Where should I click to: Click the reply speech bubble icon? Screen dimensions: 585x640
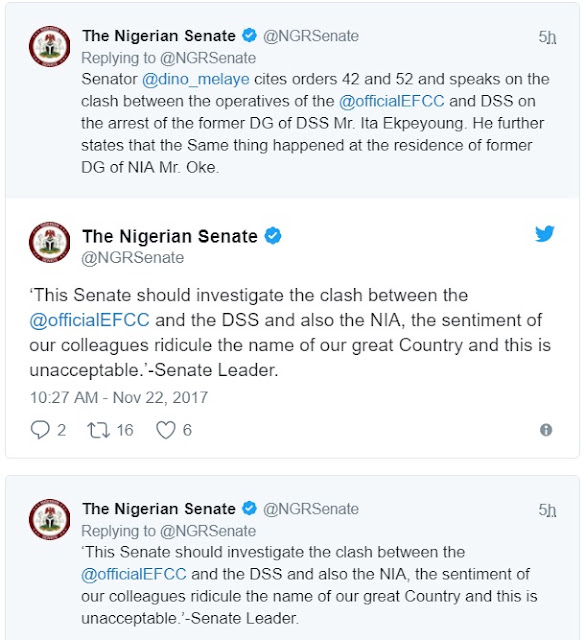pyautogui.click(x=40, y=430)
